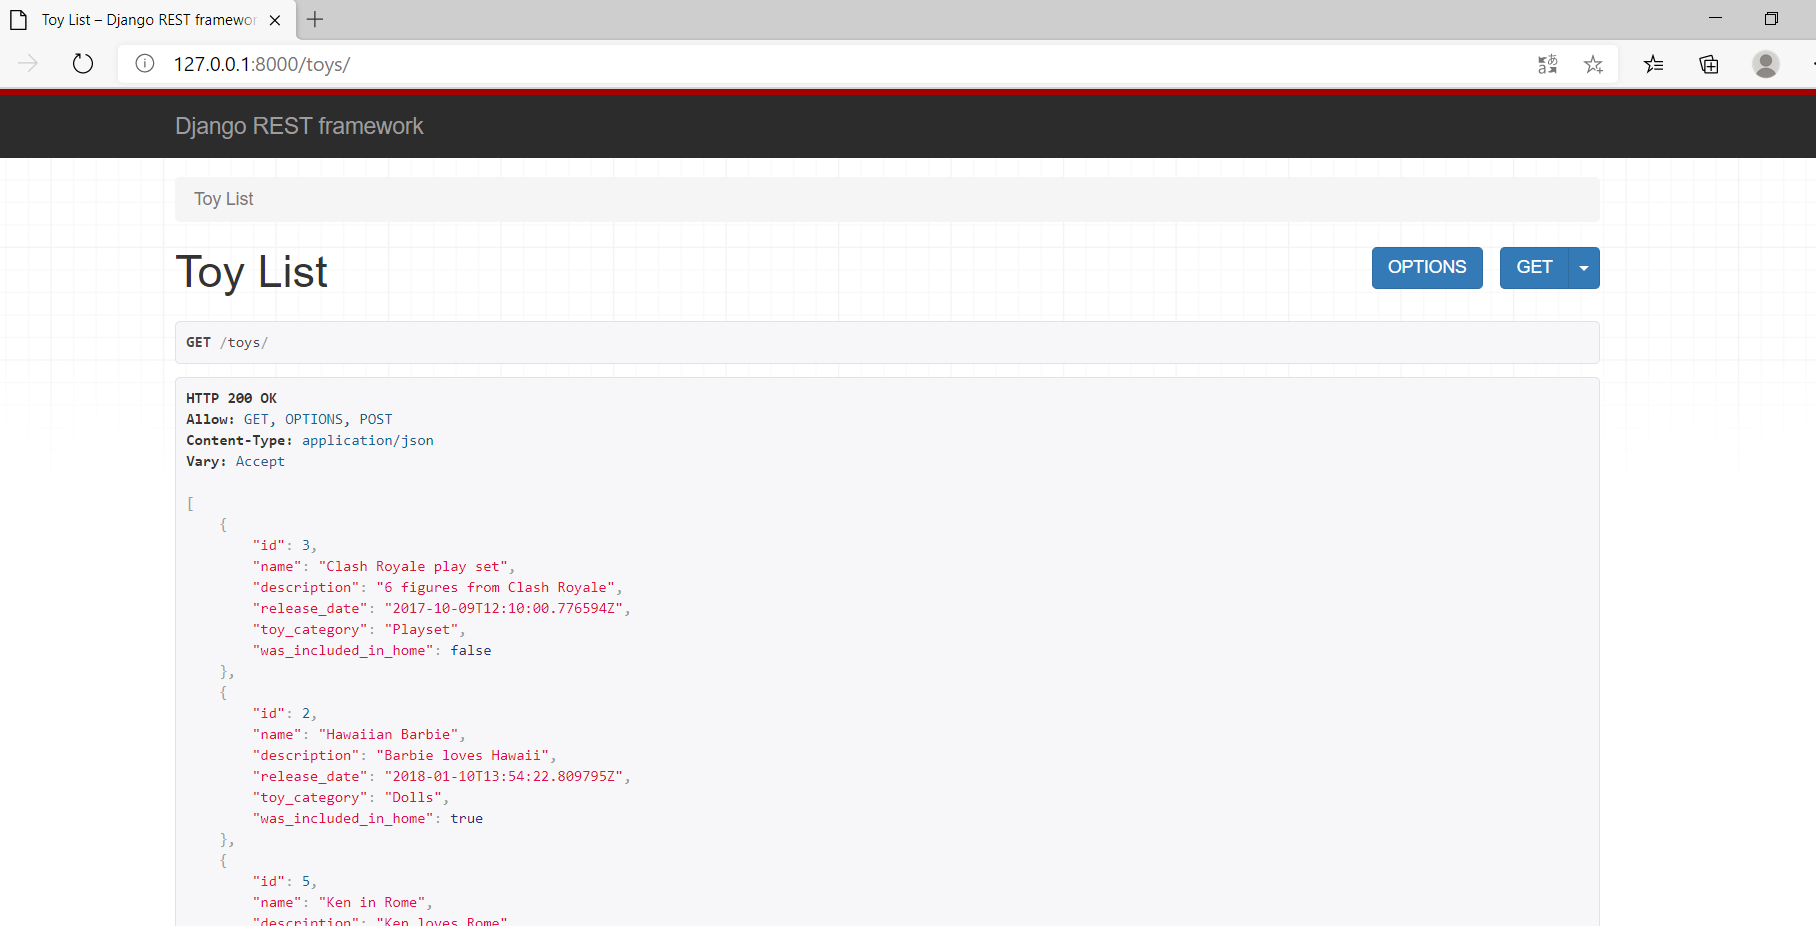The image size is (1816, 926).
Task: Open the translate page icon
Action: (1547, 64)
